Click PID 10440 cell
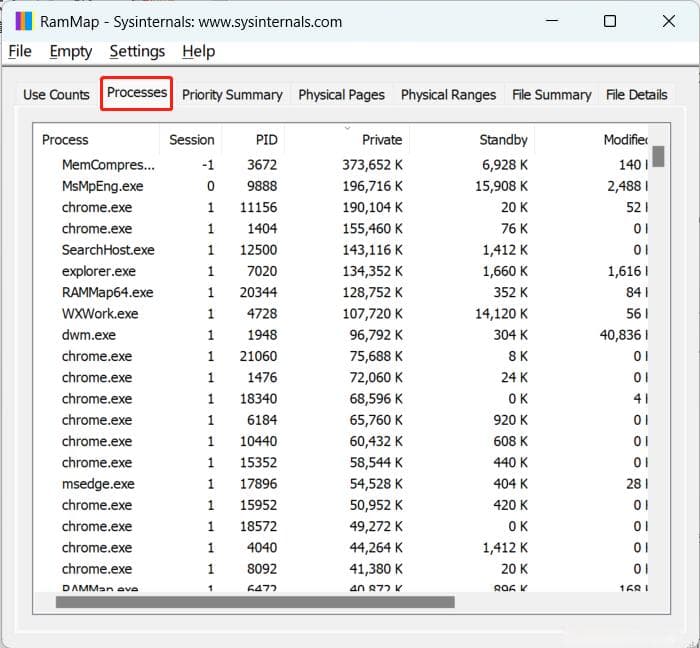The width and height of the screenshot is (700, 648). coord(258,441)
